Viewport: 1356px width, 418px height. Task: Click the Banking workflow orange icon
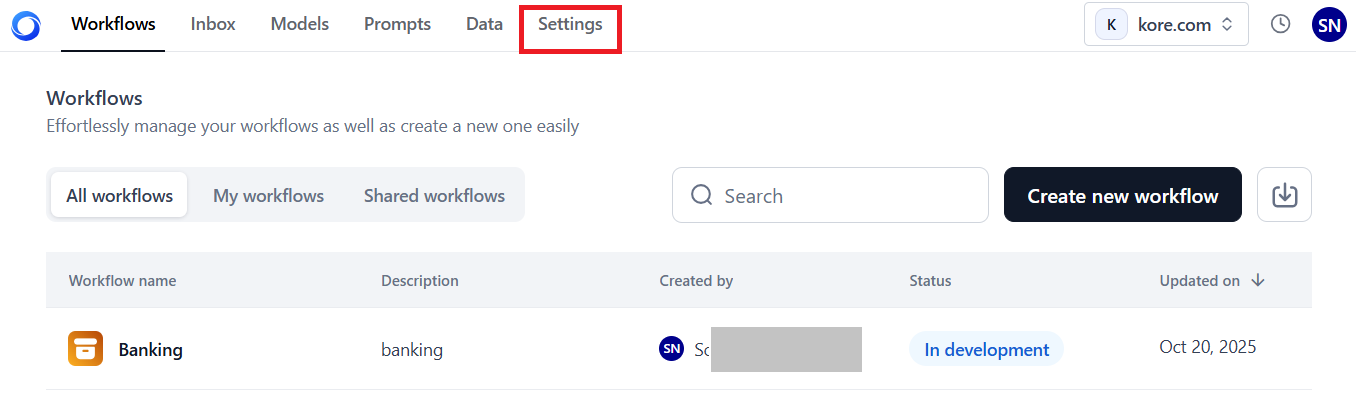pos(85,349)
